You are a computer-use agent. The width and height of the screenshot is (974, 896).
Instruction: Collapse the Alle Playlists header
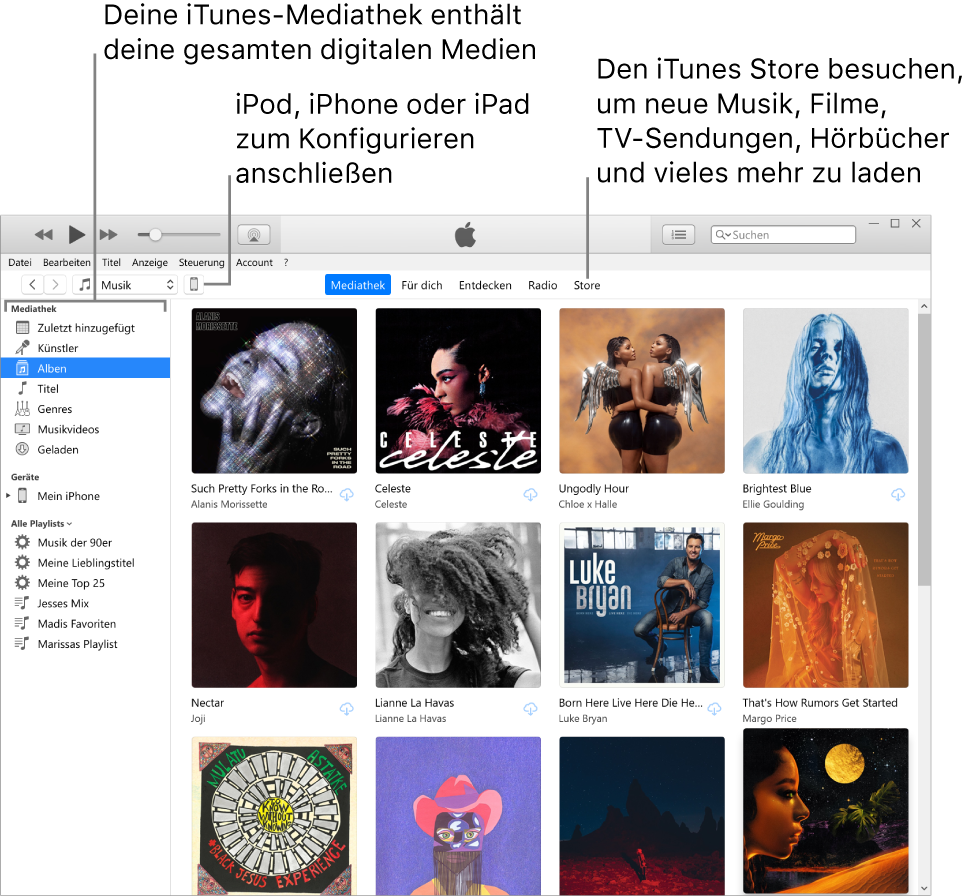[41, 524]
